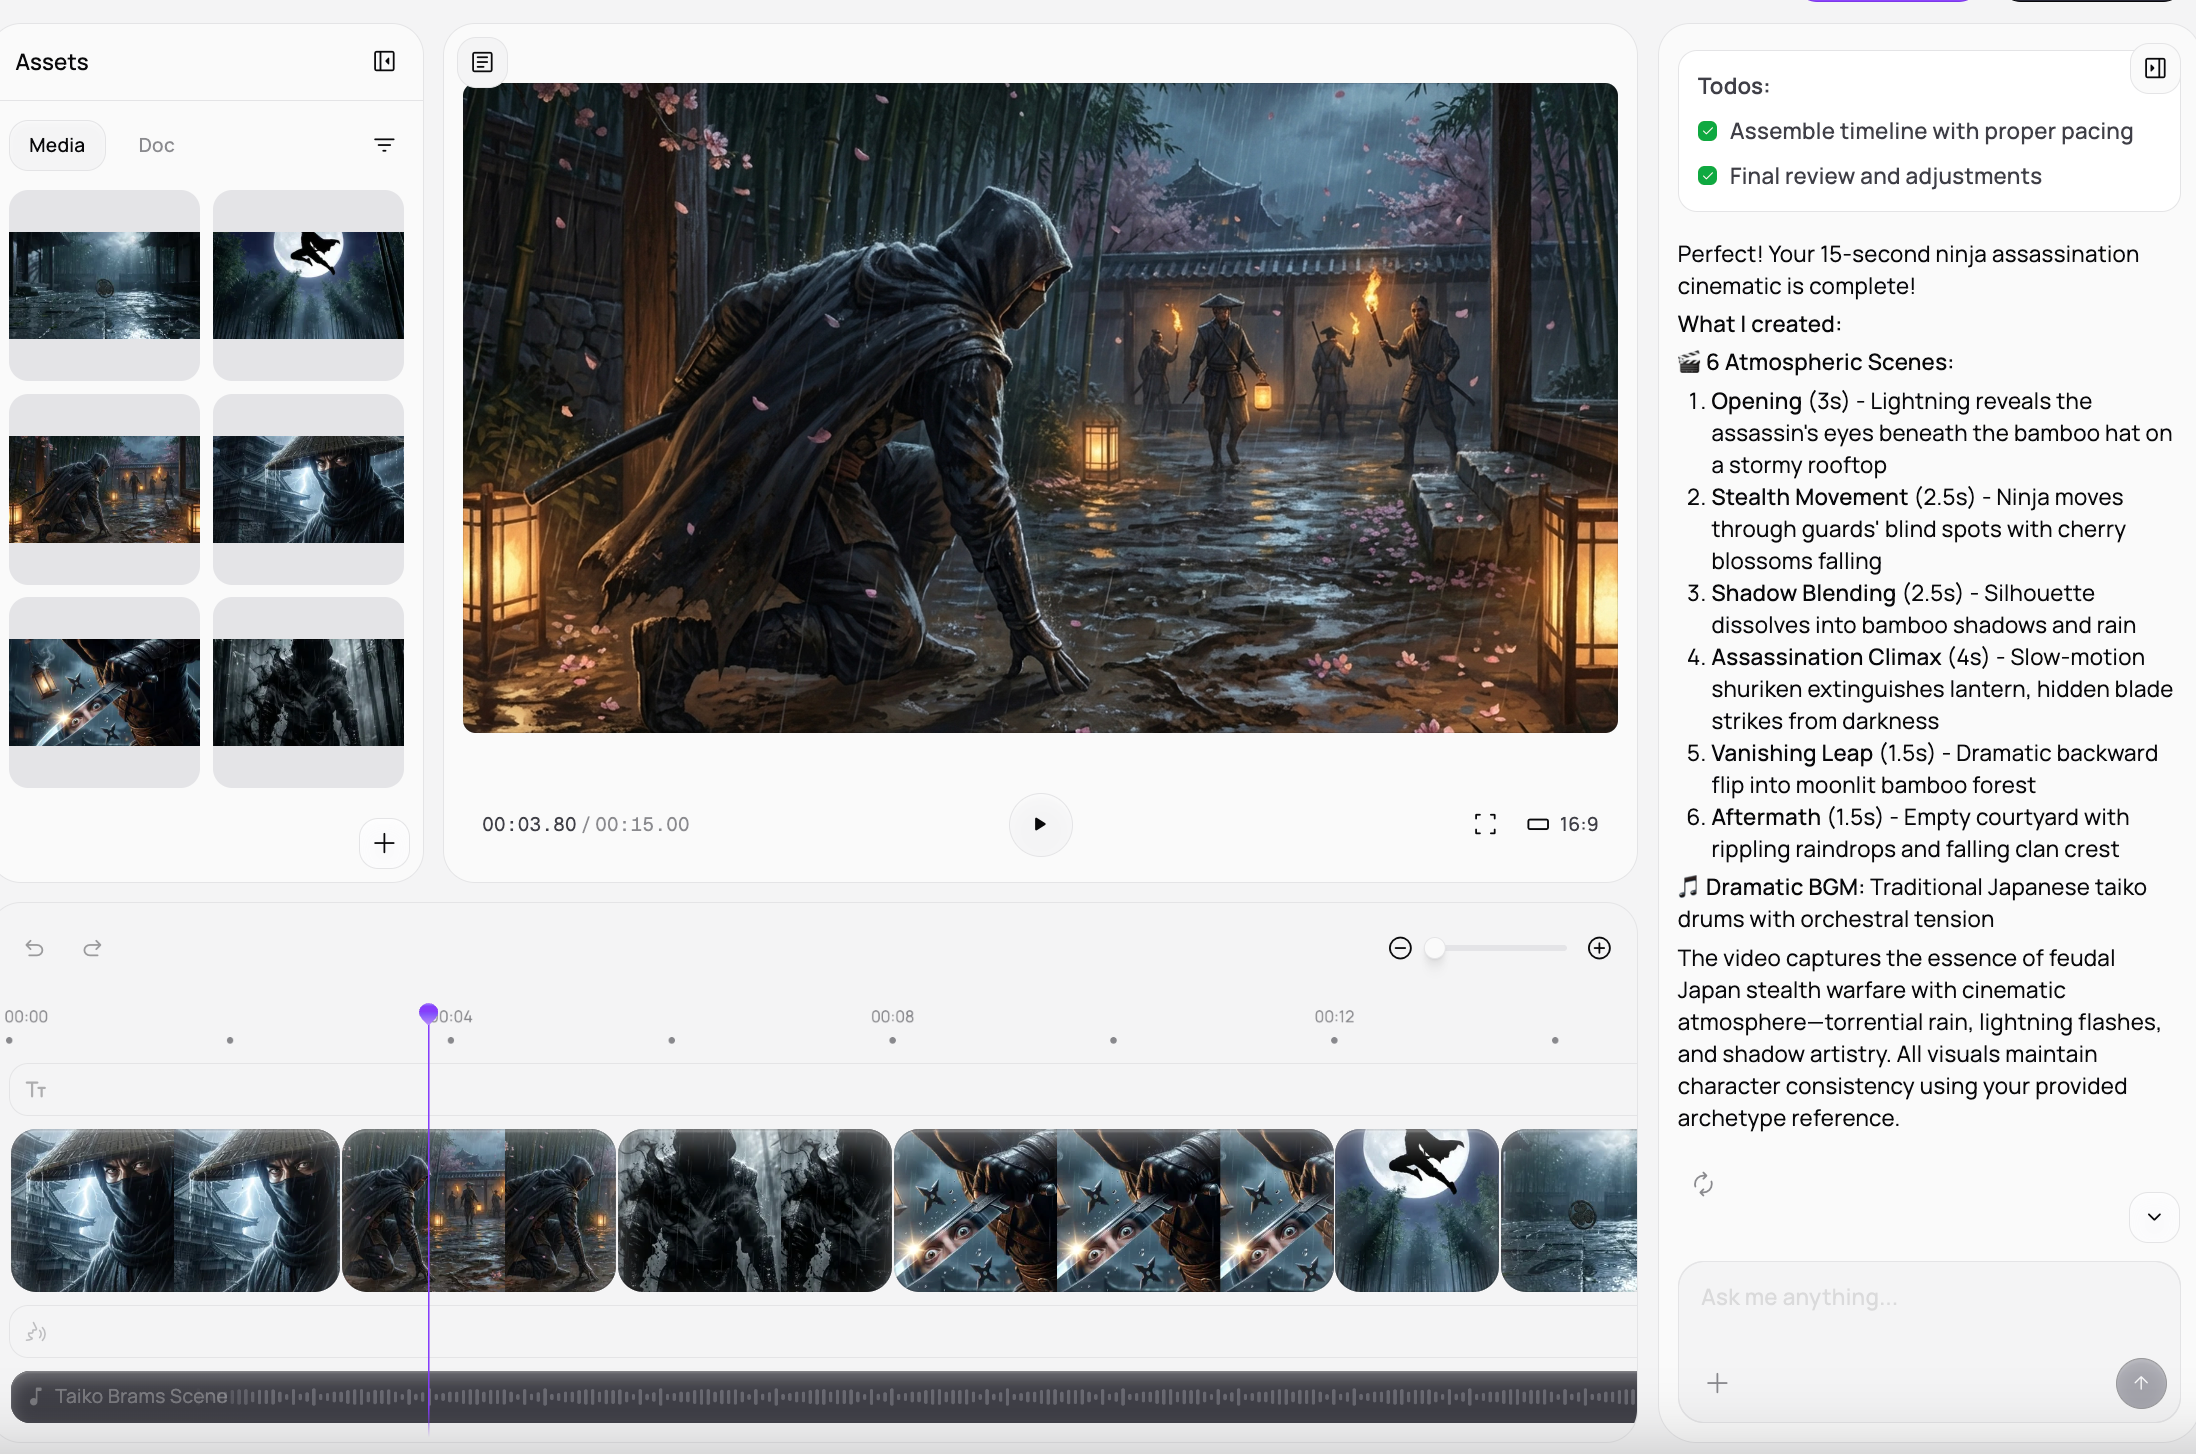This screenshot has width=2196, height=1454.
Task: Click the undo arrow in timeline
Action: [x=35, y=948]
